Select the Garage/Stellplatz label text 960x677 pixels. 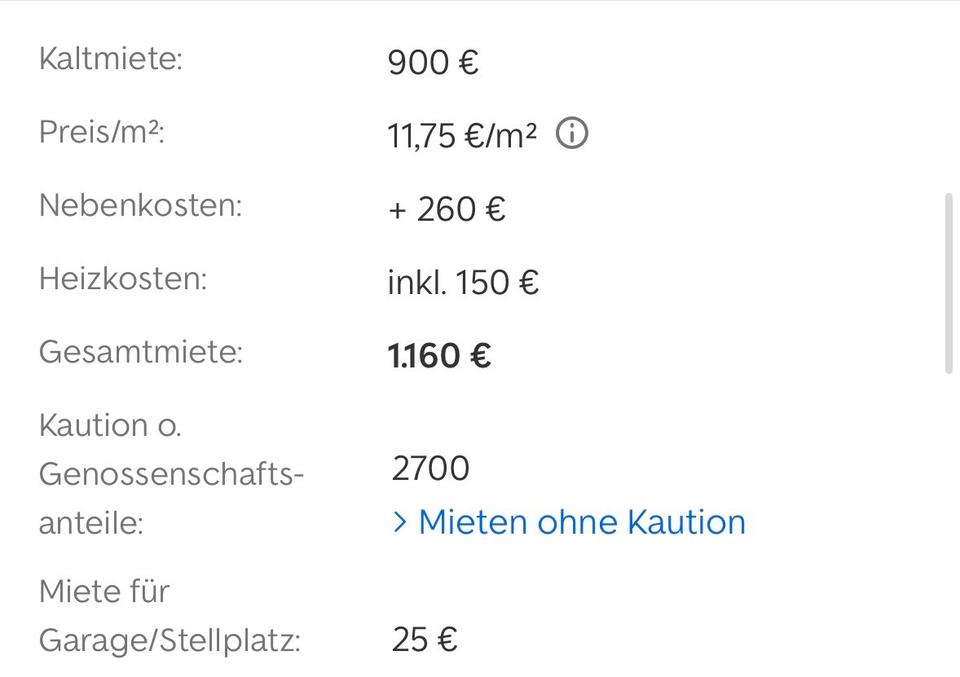coord(169,640)
